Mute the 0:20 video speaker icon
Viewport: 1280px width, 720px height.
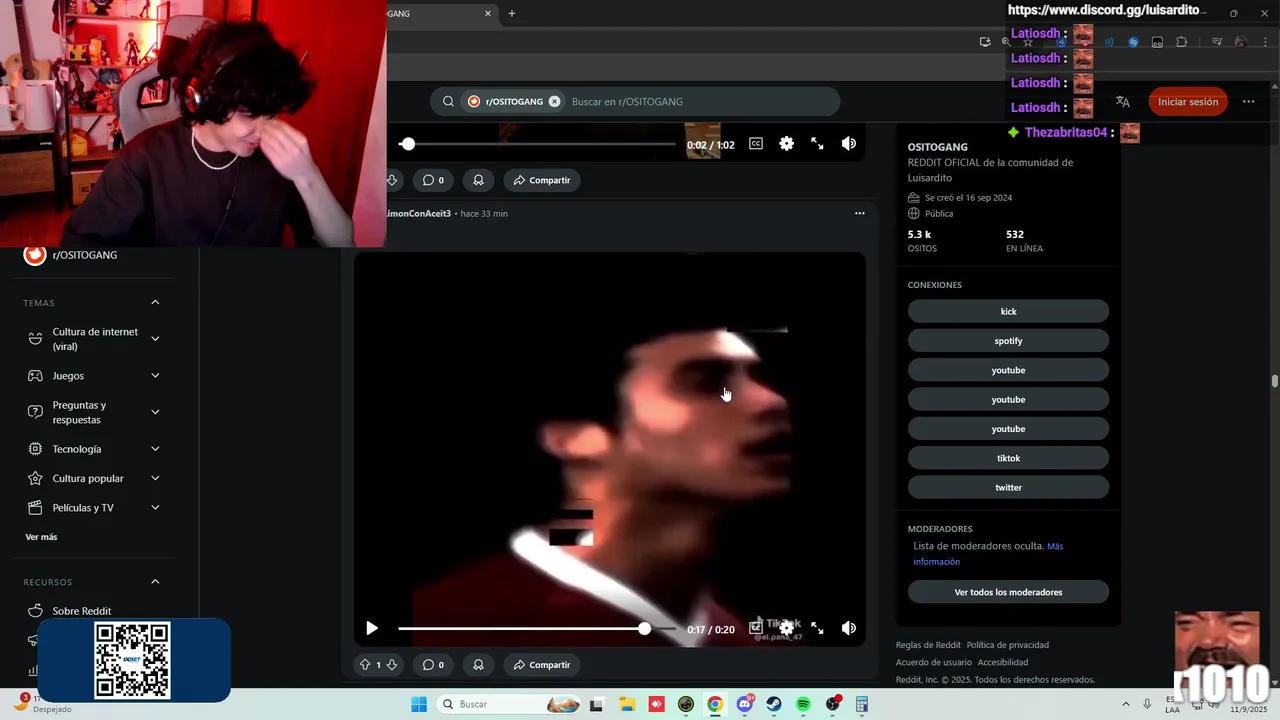[x=848, y=628]
